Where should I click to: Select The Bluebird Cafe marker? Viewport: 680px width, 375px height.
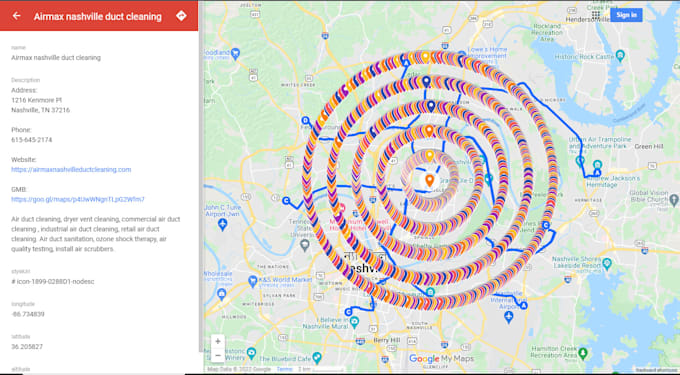pyautogui.click(x=317, y=358)
